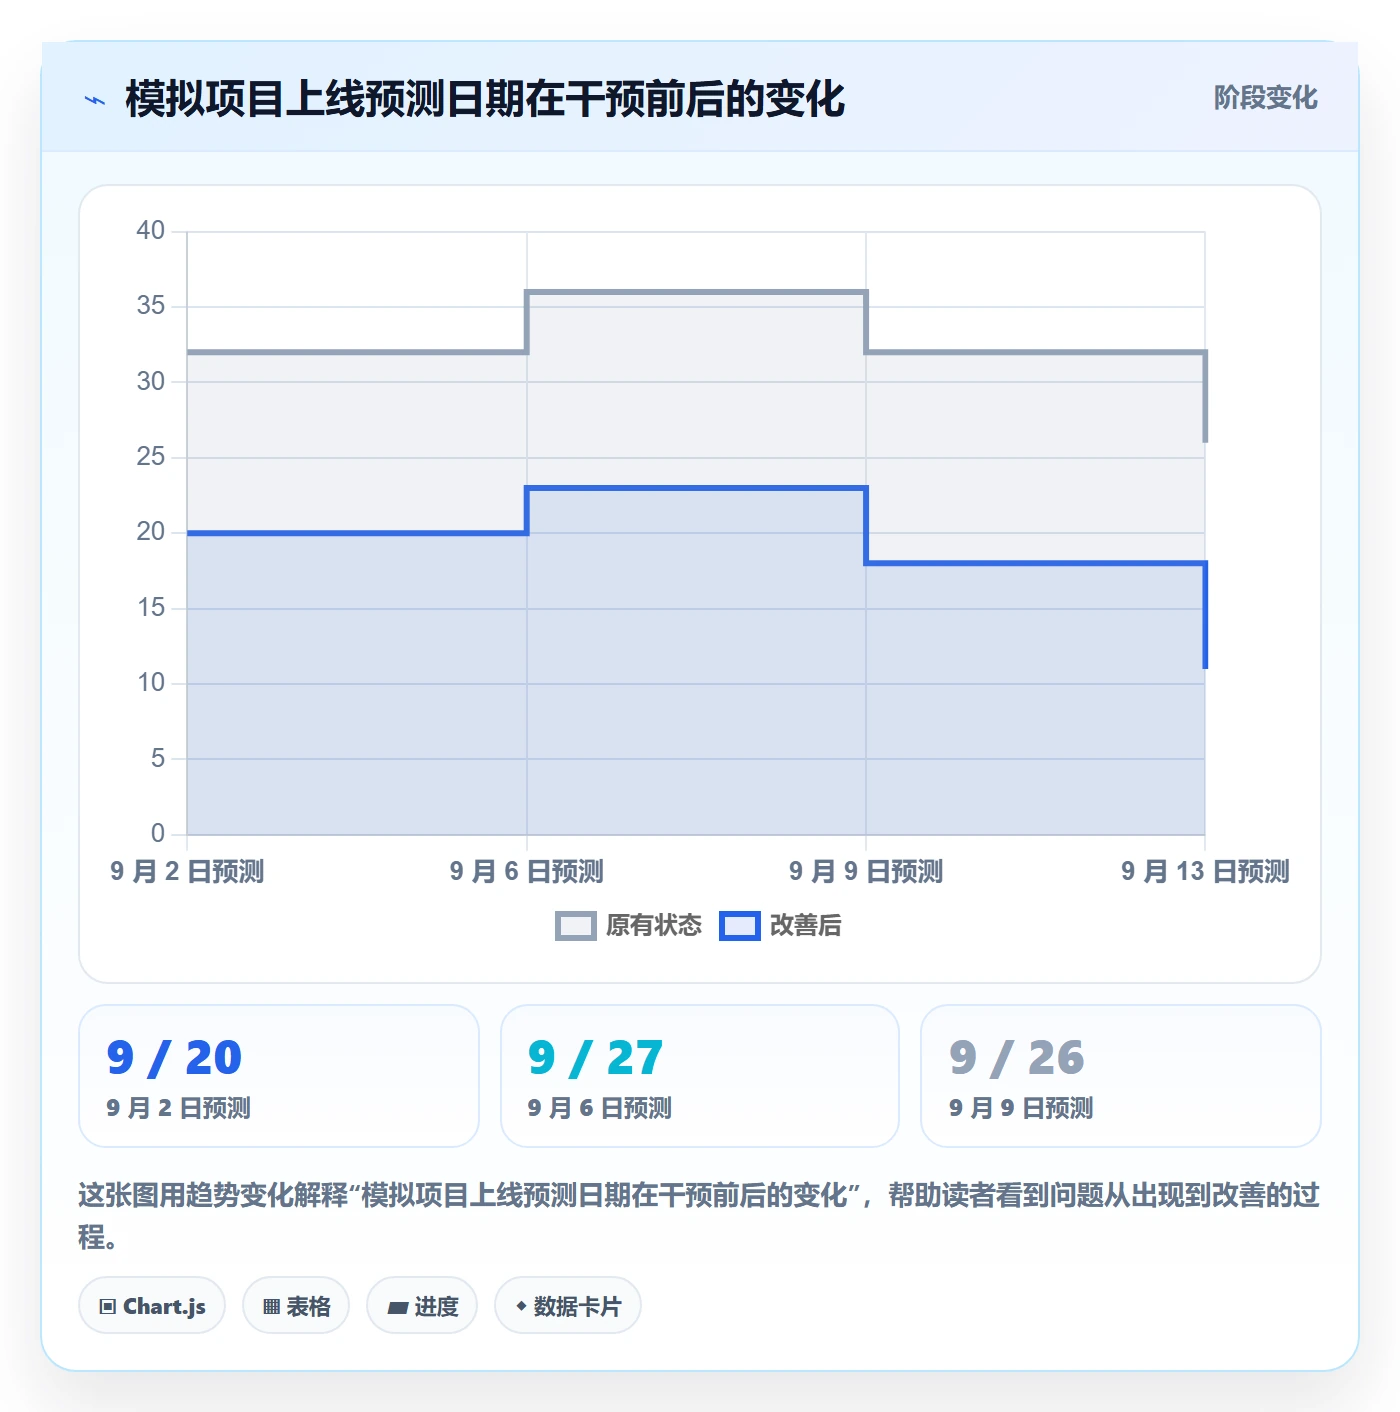Click the y-axis value 30

pyautogui.click(x=151, y=382)
